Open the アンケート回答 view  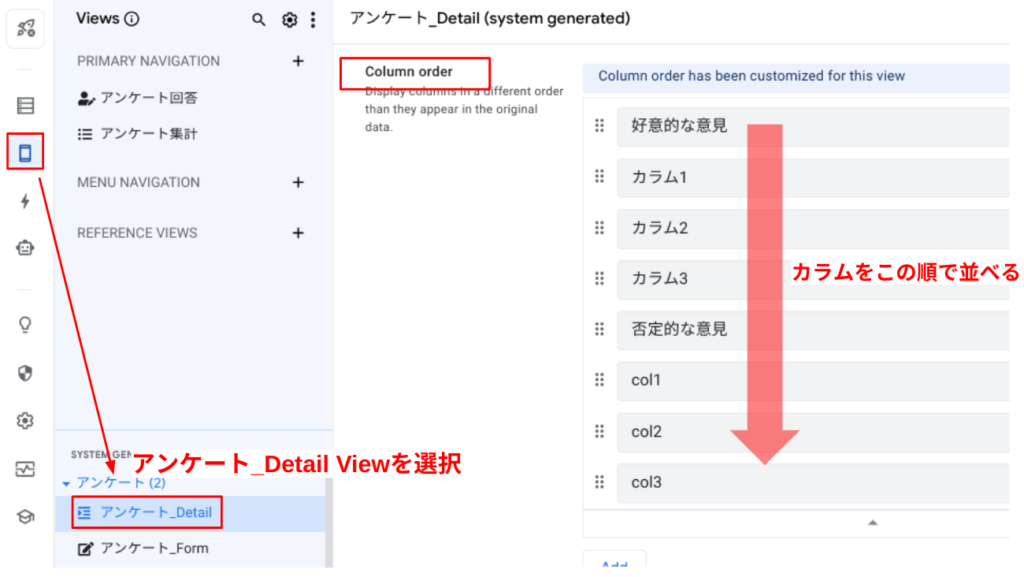pyautogui.click(x=148, y=98)
